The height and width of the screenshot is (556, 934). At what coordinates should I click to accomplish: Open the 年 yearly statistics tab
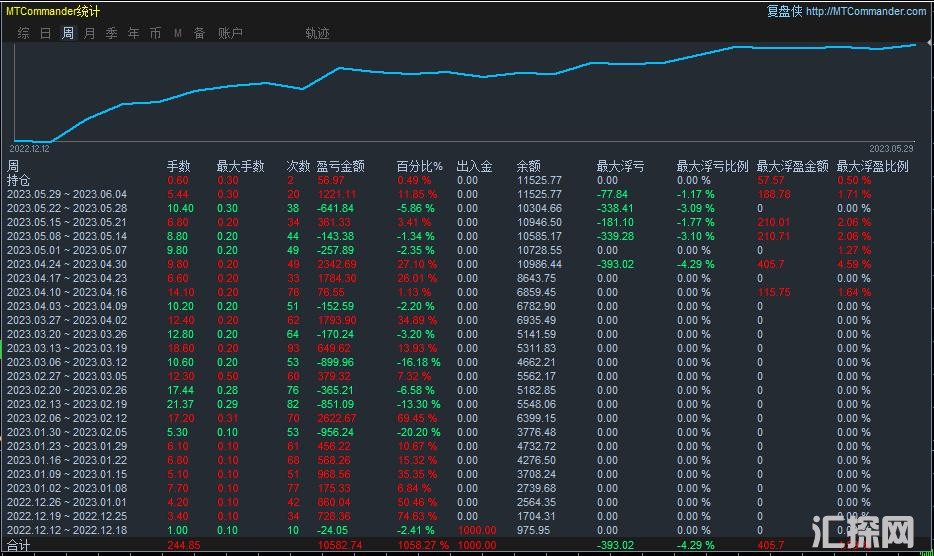(x=133, y=33)
